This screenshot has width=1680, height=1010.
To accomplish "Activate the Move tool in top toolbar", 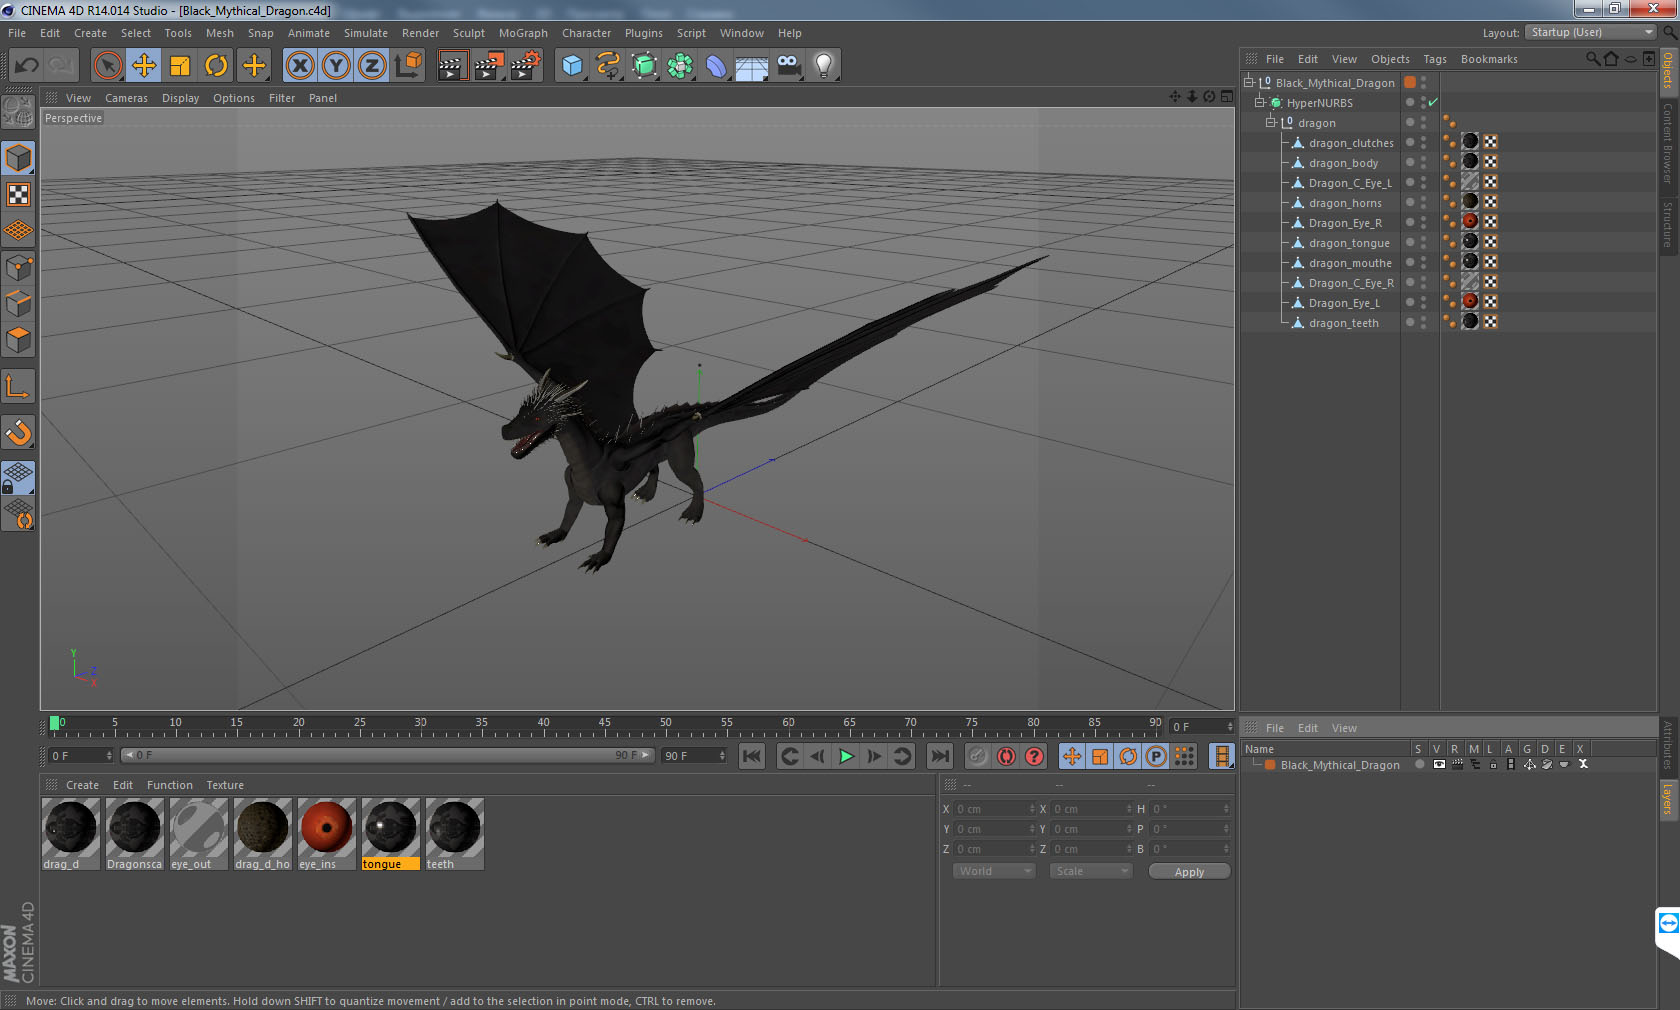I will click(x=144, y=66).
